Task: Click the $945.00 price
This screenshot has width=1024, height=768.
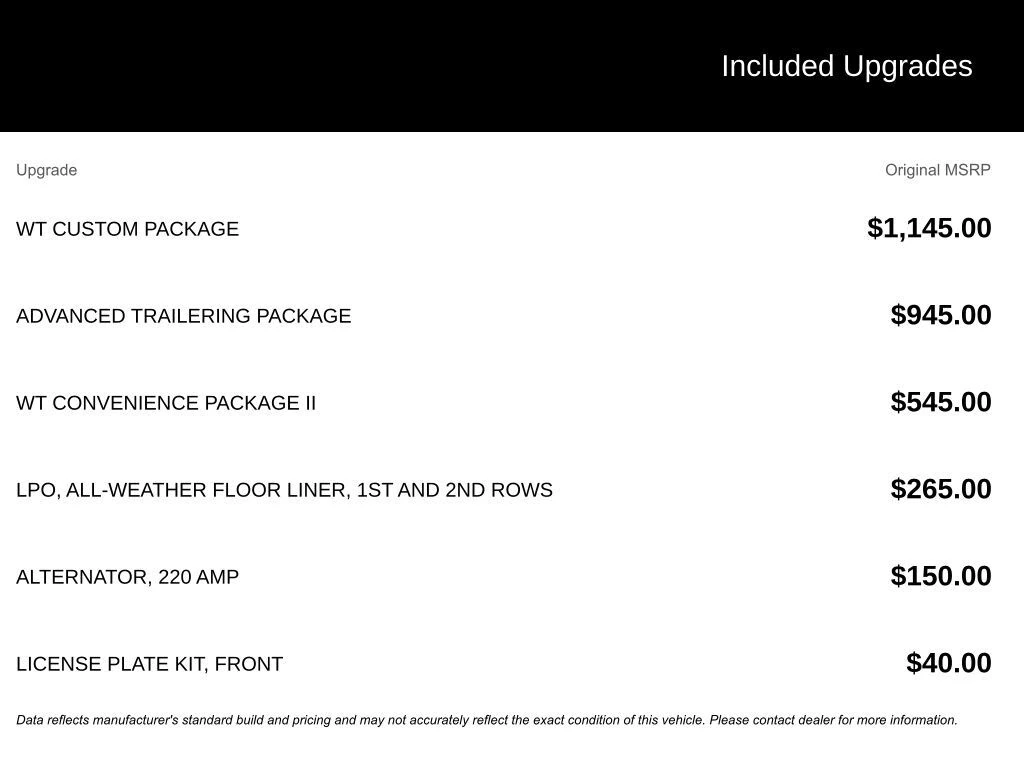Action: pyautogui.click(x=940, y=315)
